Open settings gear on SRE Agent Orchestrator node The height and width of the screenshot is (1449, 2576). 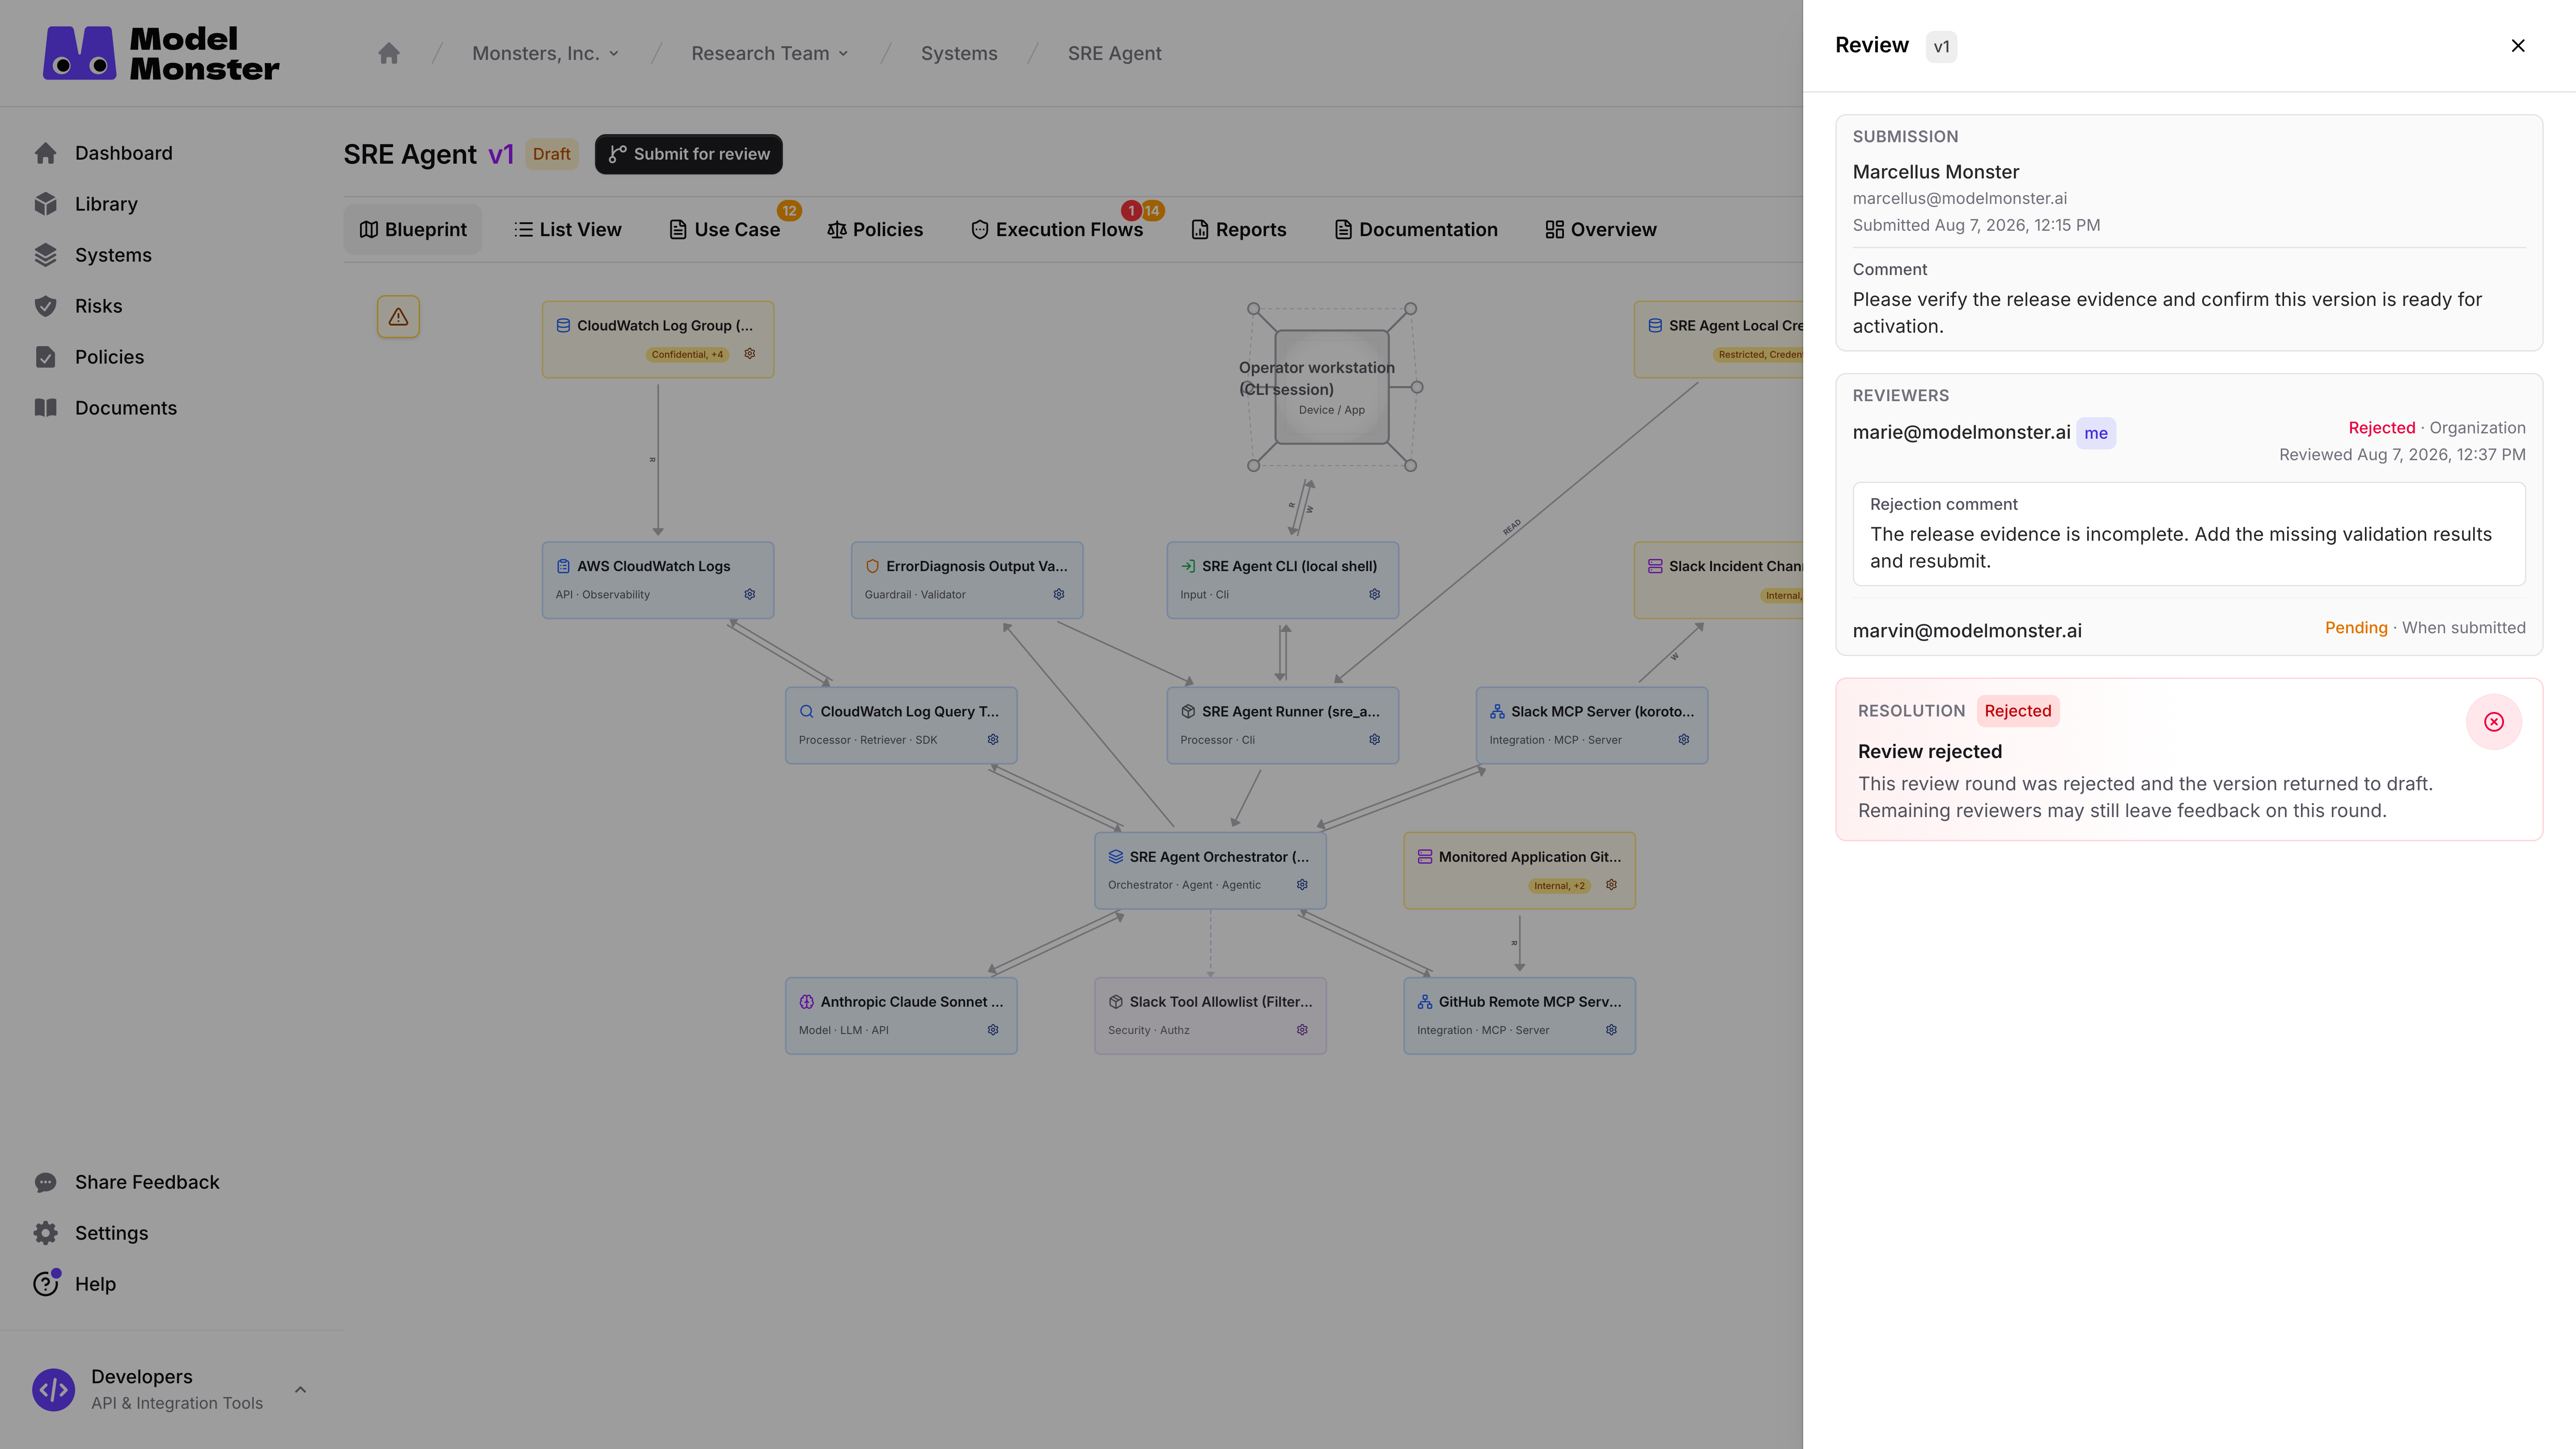[x=1302, y=884]
